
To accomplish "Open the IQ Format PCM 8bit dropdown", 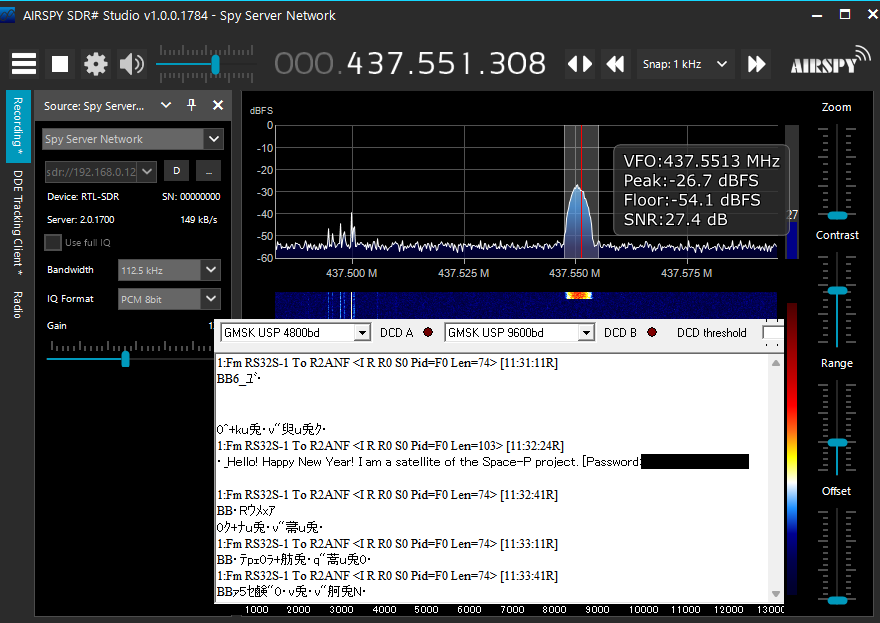I will coord(169,299).
